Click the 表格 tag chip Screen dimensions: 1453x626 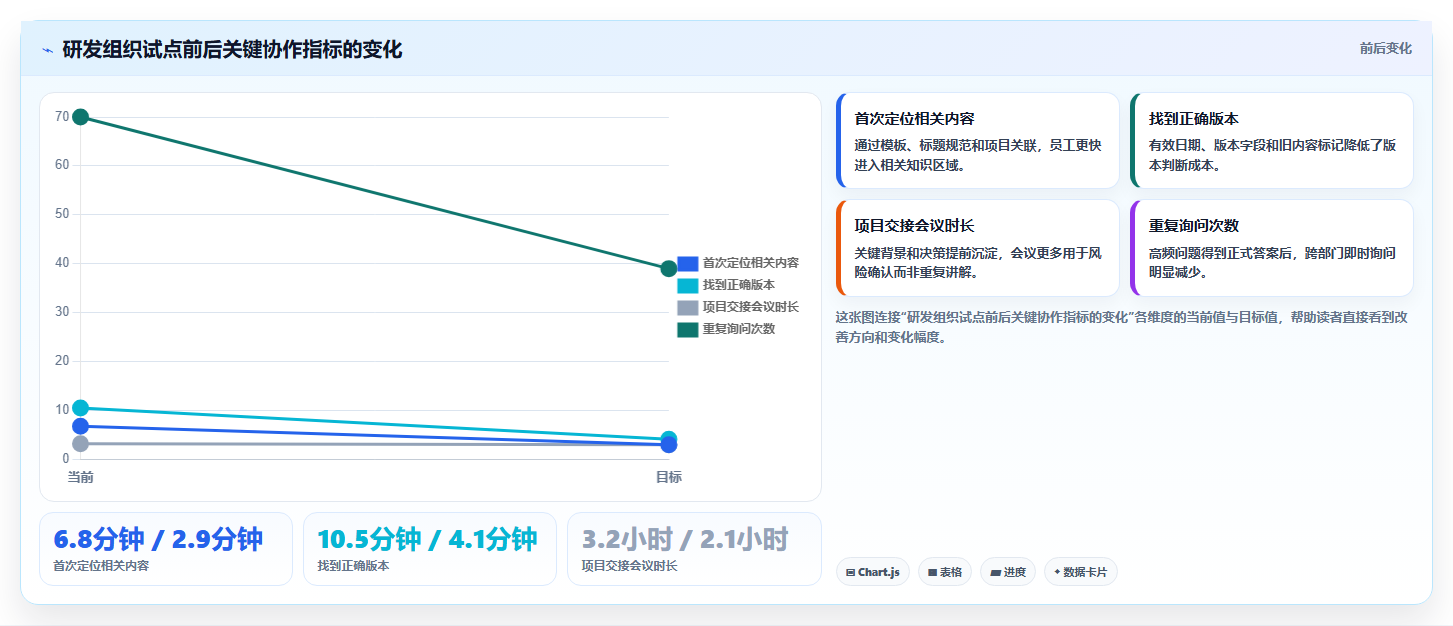pos(945,572)
